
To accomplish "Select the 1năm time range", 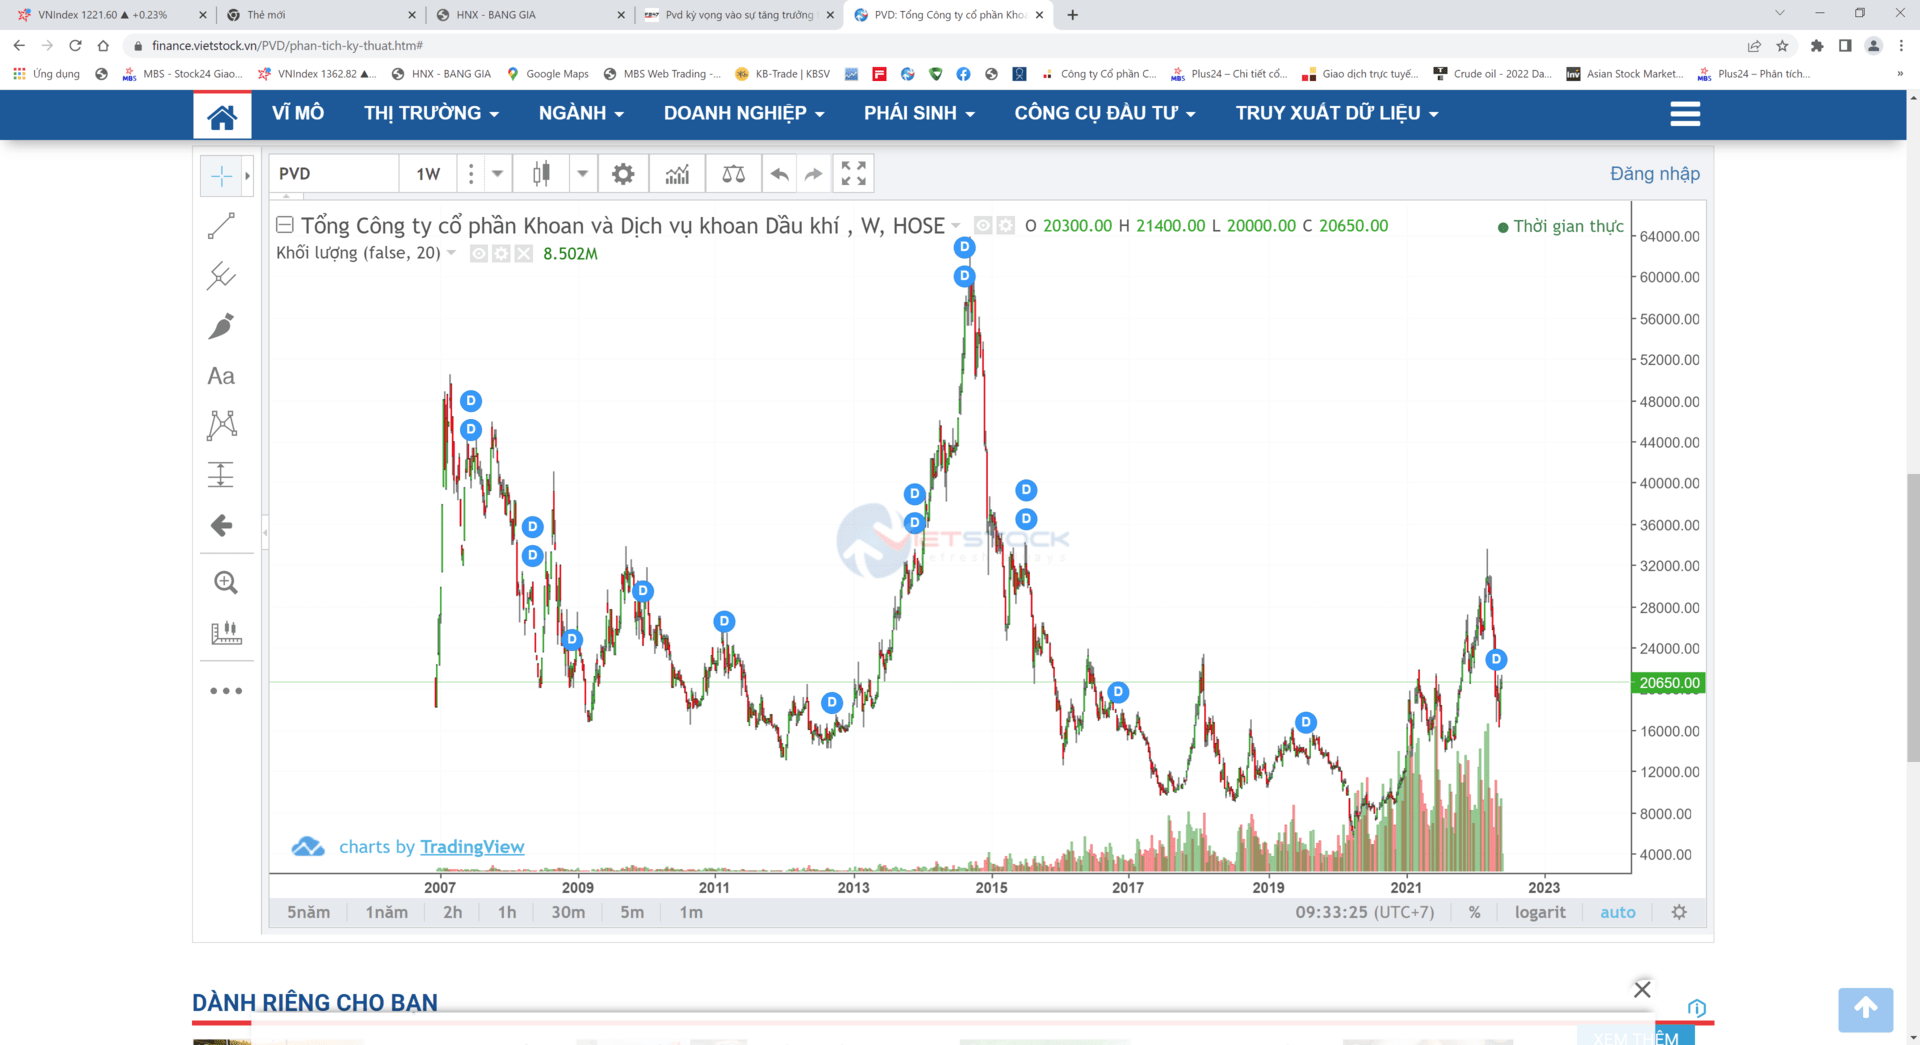I will tap(386, 912).
